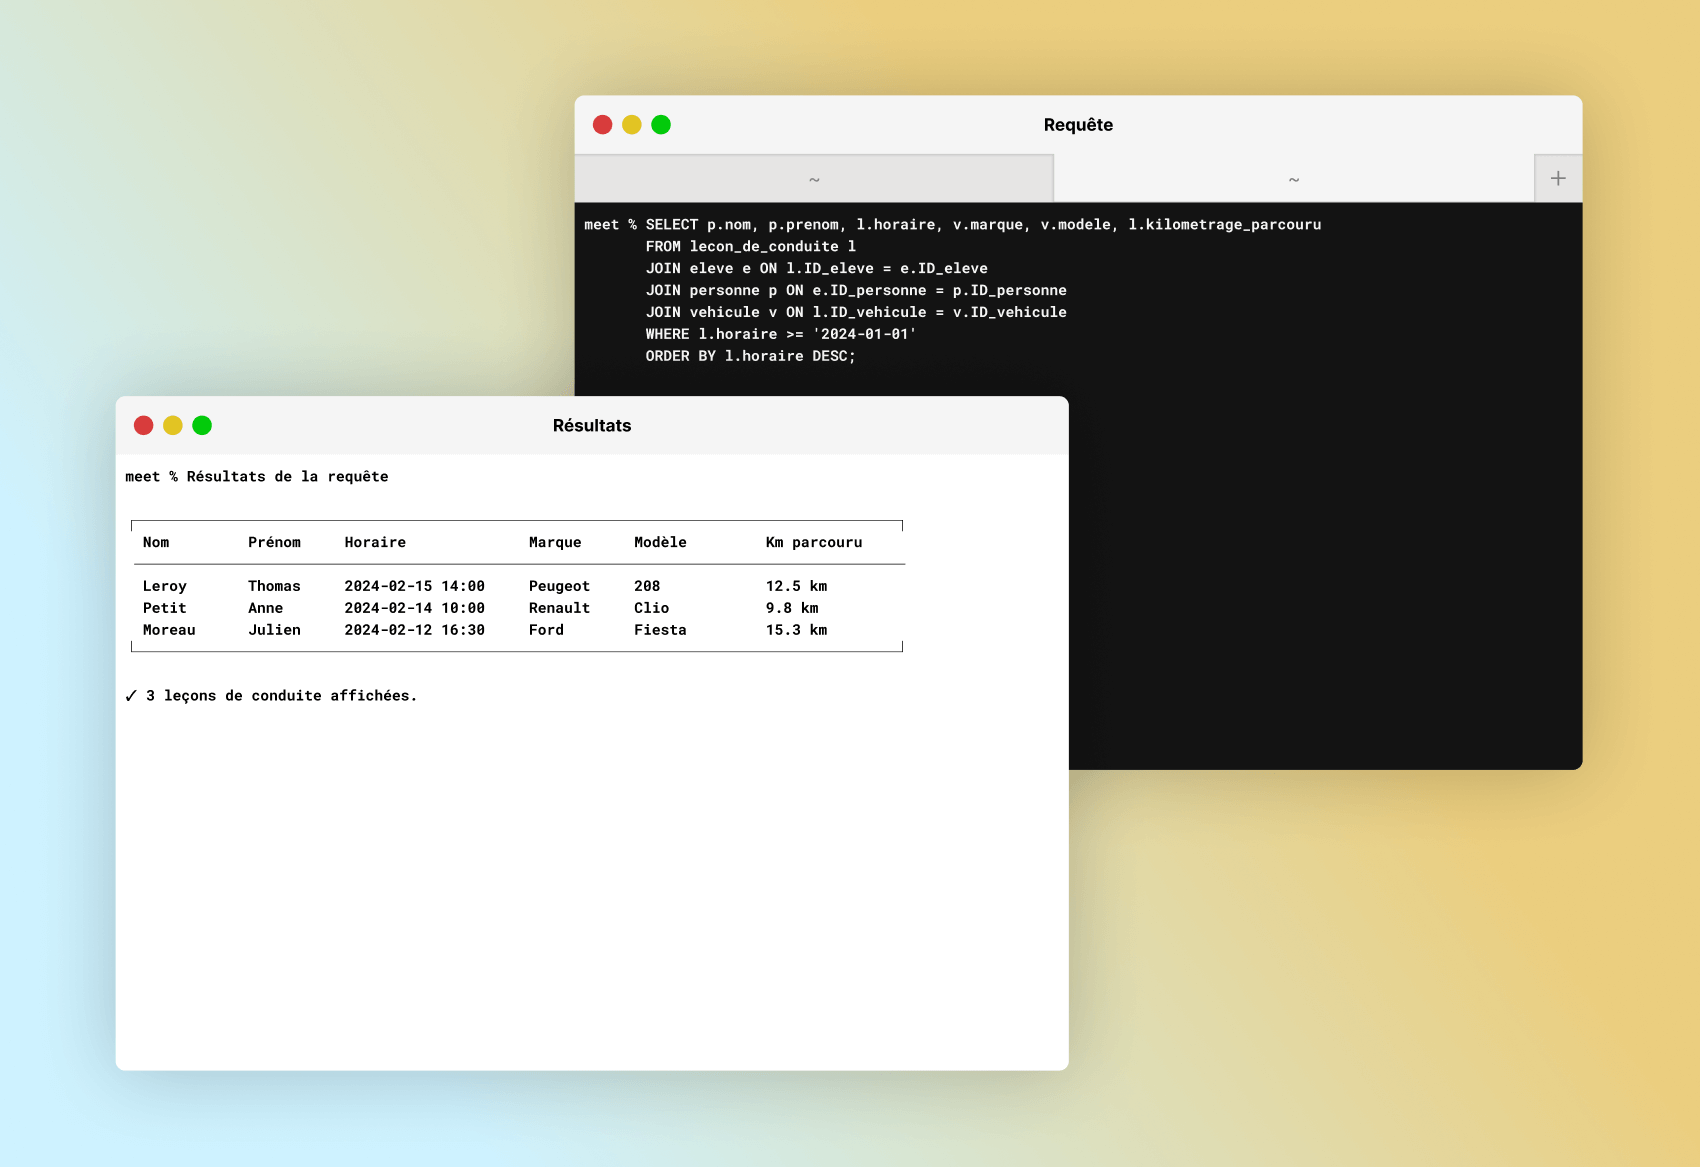The width and height of the screenshot is (1700, 1167).
Task: Click the Nom column header
Action: (156, 542)
